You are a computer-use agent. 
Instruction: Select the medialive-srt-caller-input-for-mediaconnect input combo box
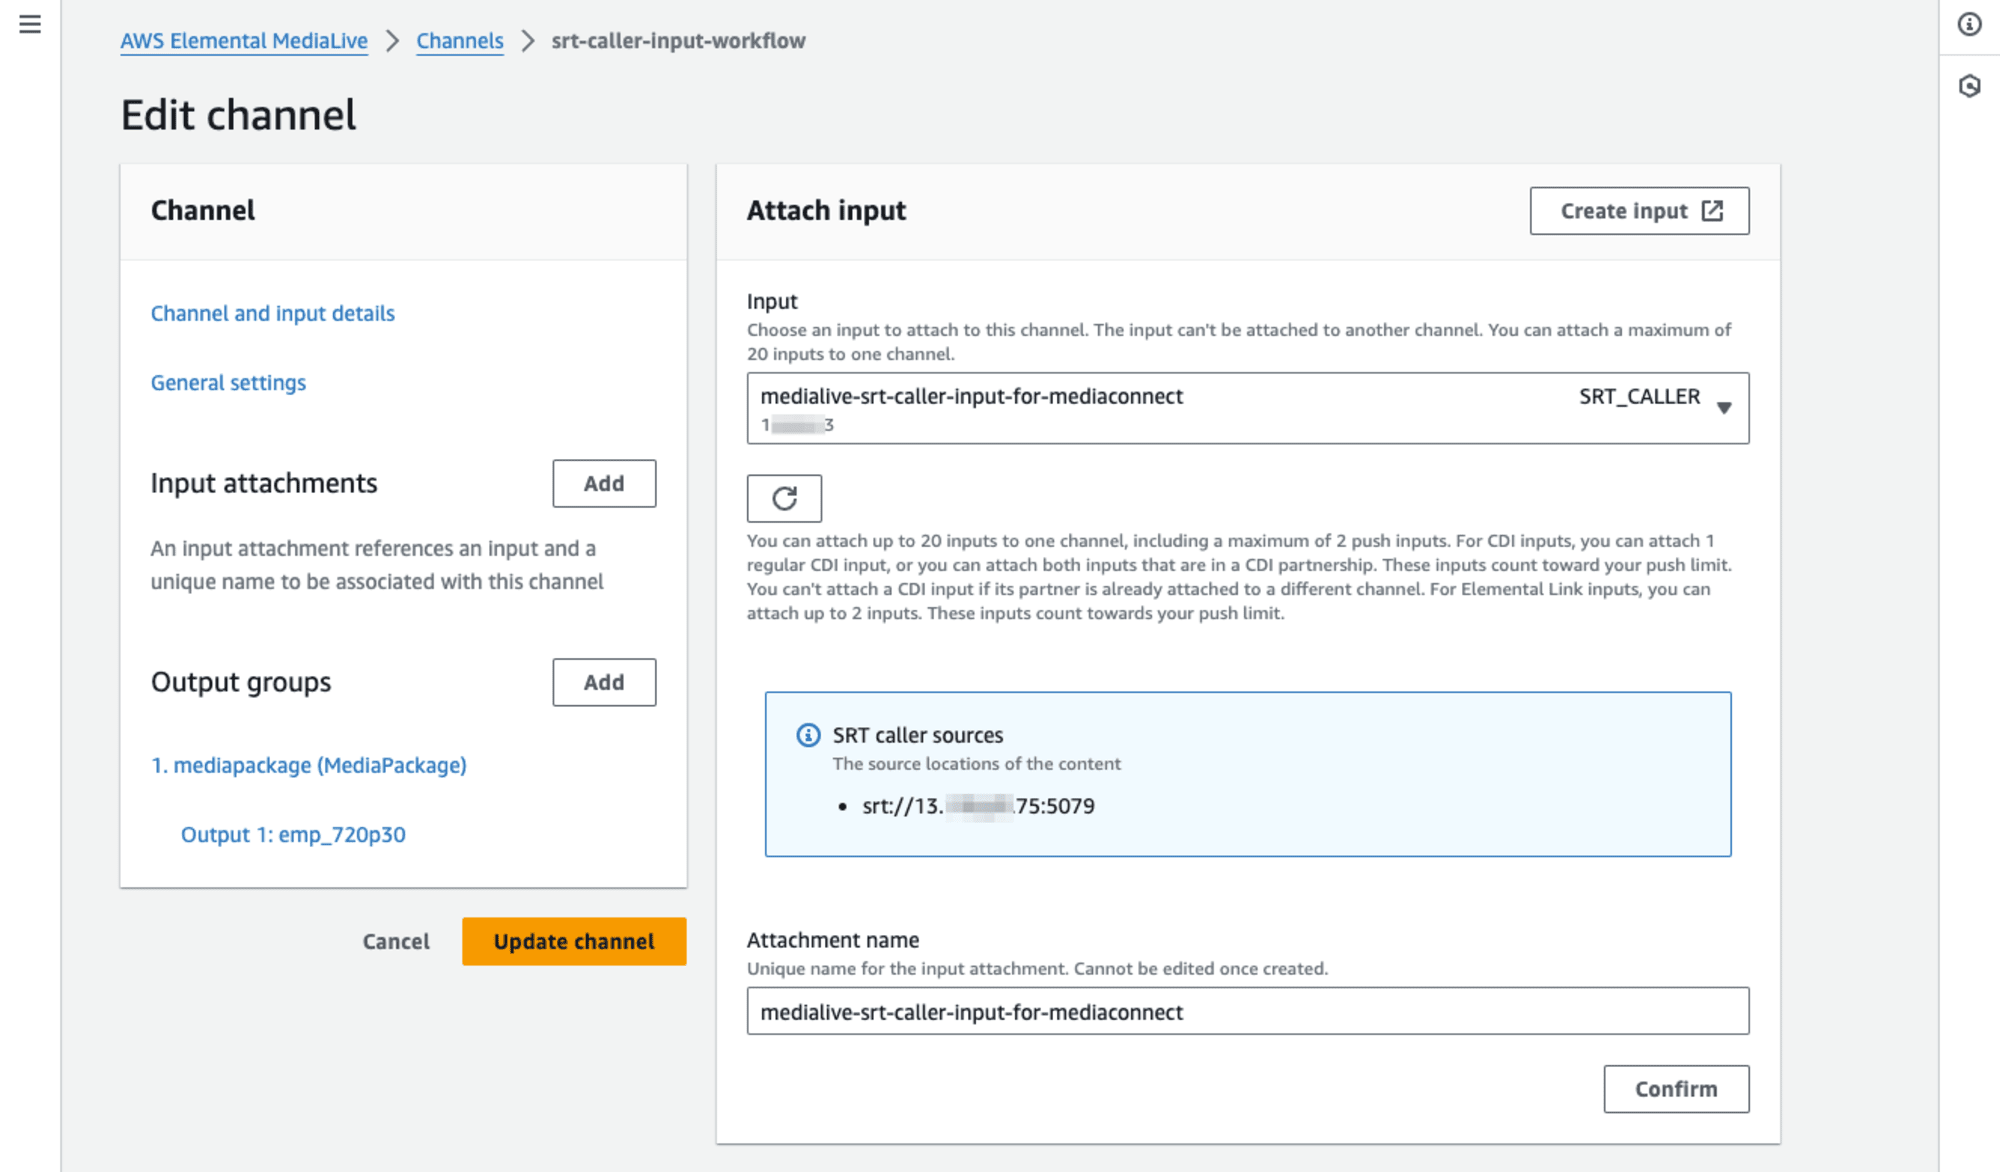tap(1248, 408)
